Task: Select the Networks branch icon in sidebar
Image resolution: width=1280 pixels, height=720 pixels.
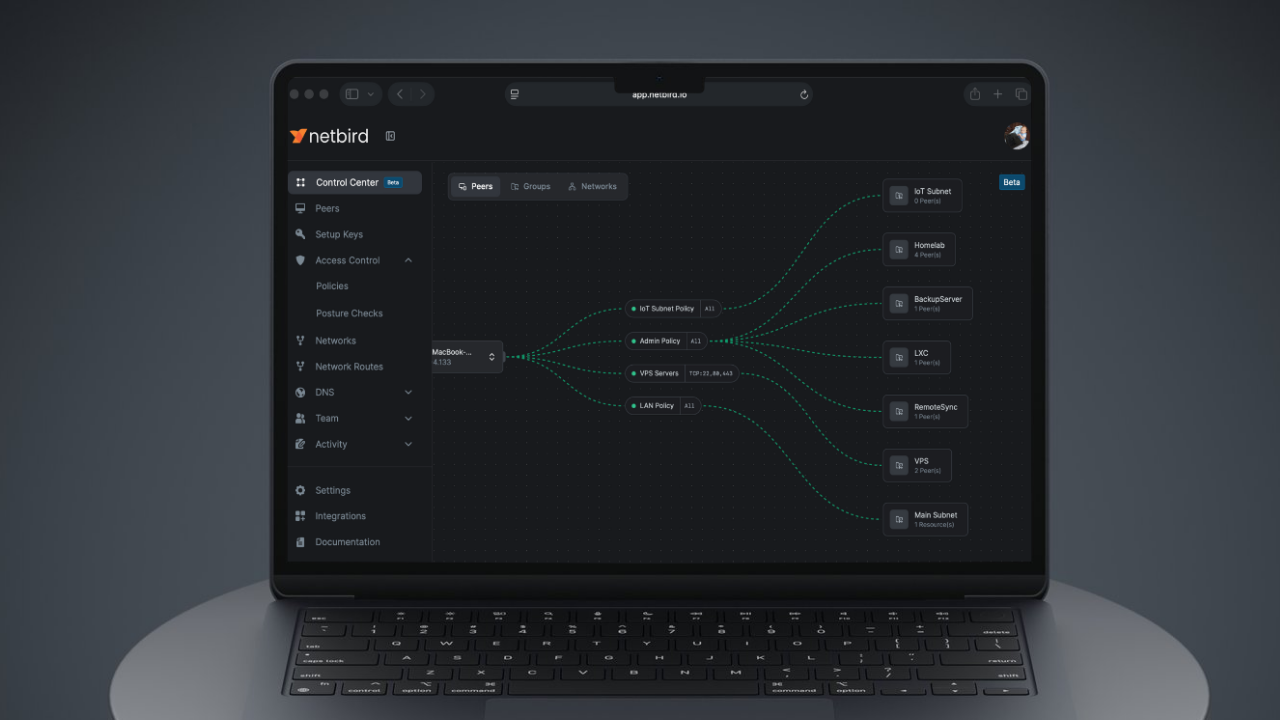Action: tap(301, 340)
